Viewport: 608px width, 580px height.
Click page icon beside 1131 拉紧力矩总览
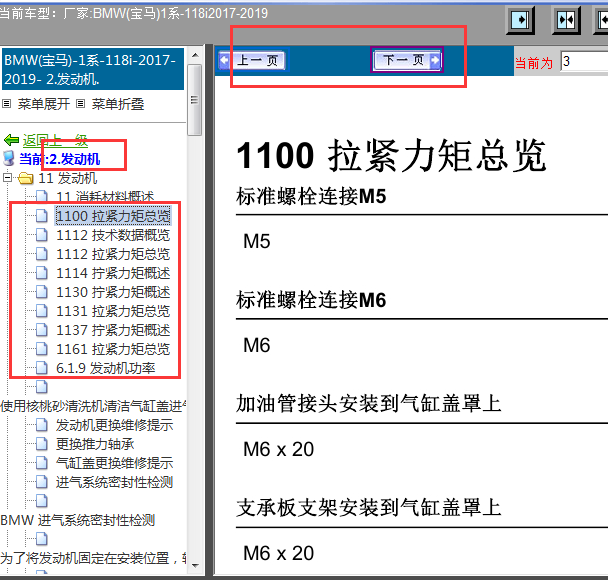[42, 311]
